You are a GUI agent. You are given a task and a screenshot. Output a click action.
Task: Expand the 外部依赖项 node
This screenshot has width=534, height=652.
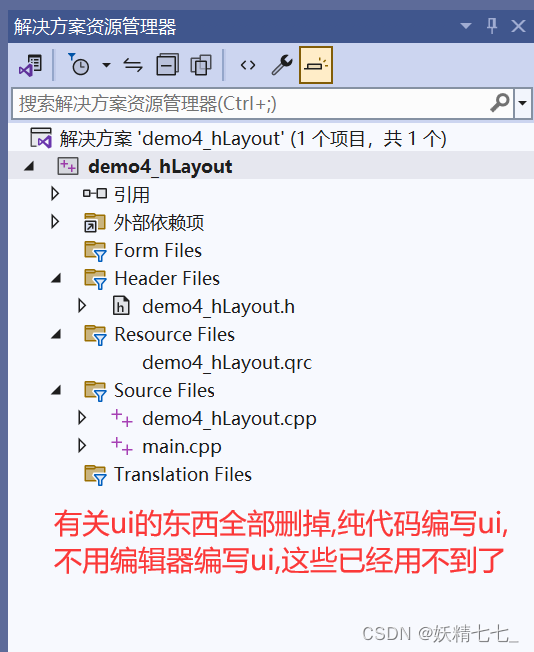coord(54,222)
